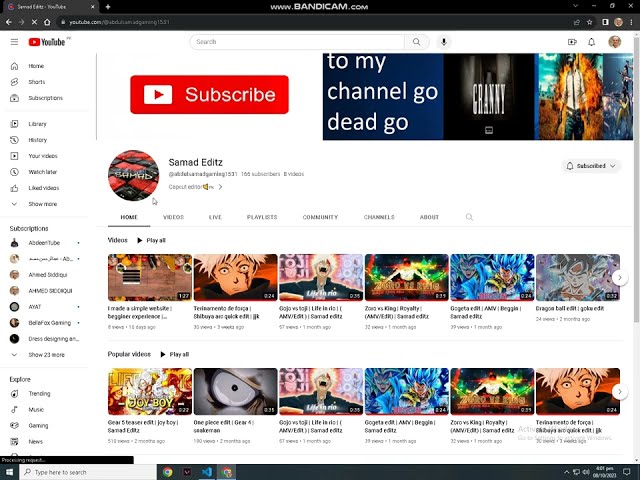Switch to the ABOUT channel tab
The height and width of the screenshot is (480, 640).
(x=429, y=217)
